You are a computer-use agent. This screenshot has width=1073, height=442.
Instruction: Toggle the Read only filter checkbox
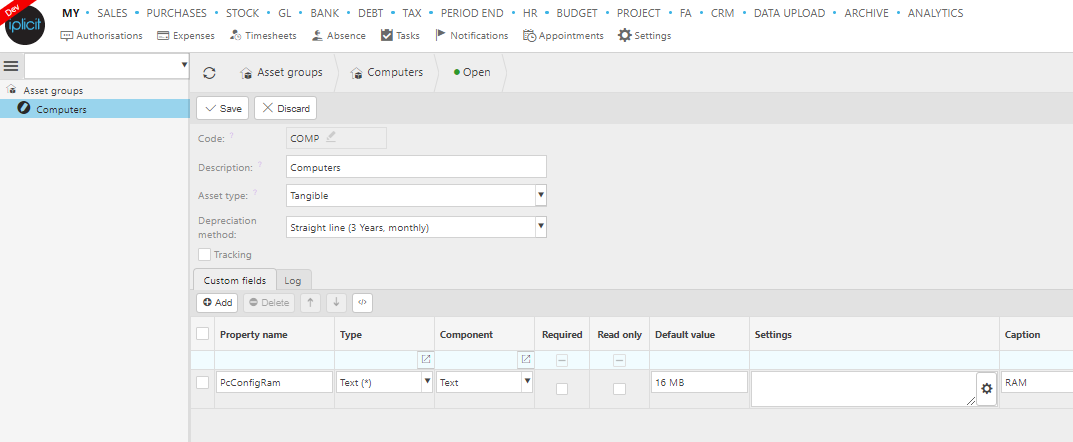tap(619, 361)
